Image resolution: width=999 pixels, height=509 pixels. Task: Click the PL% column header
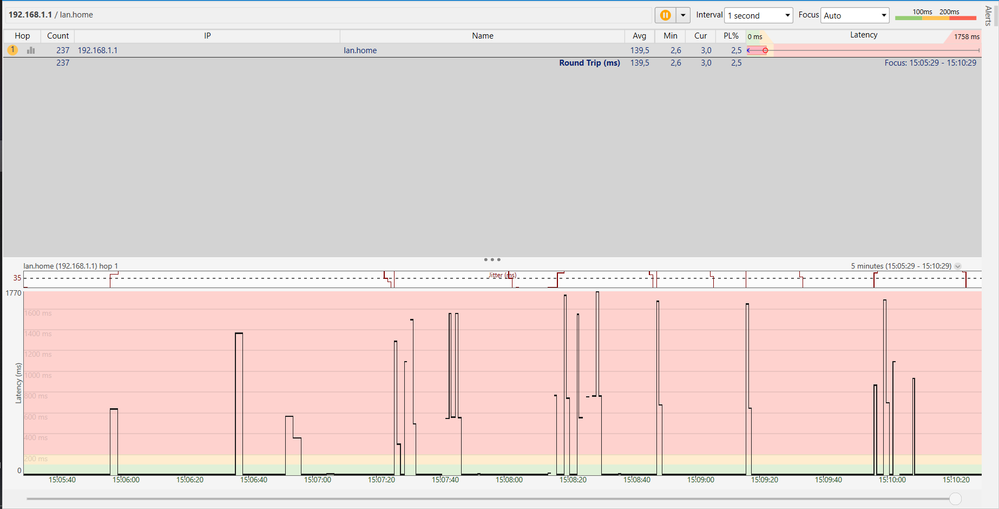731,35
